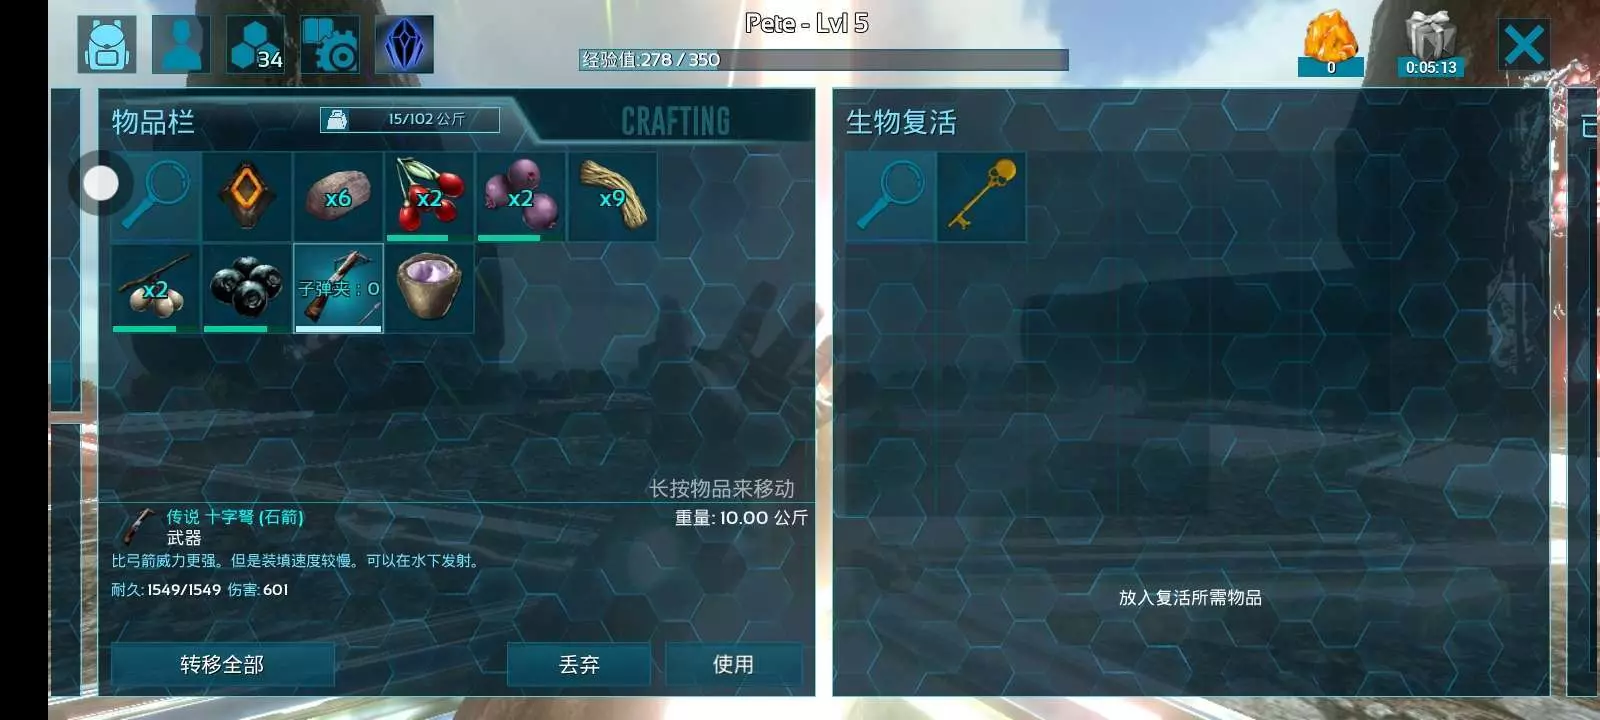Select the 物品栏 inventory tab

tap(153, 122)
